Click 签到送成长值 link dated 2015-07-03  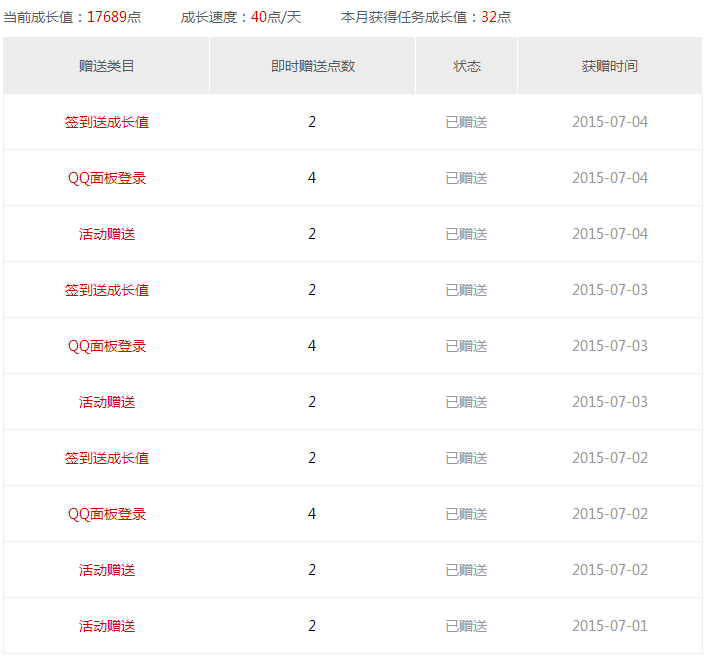pos(107,290)
